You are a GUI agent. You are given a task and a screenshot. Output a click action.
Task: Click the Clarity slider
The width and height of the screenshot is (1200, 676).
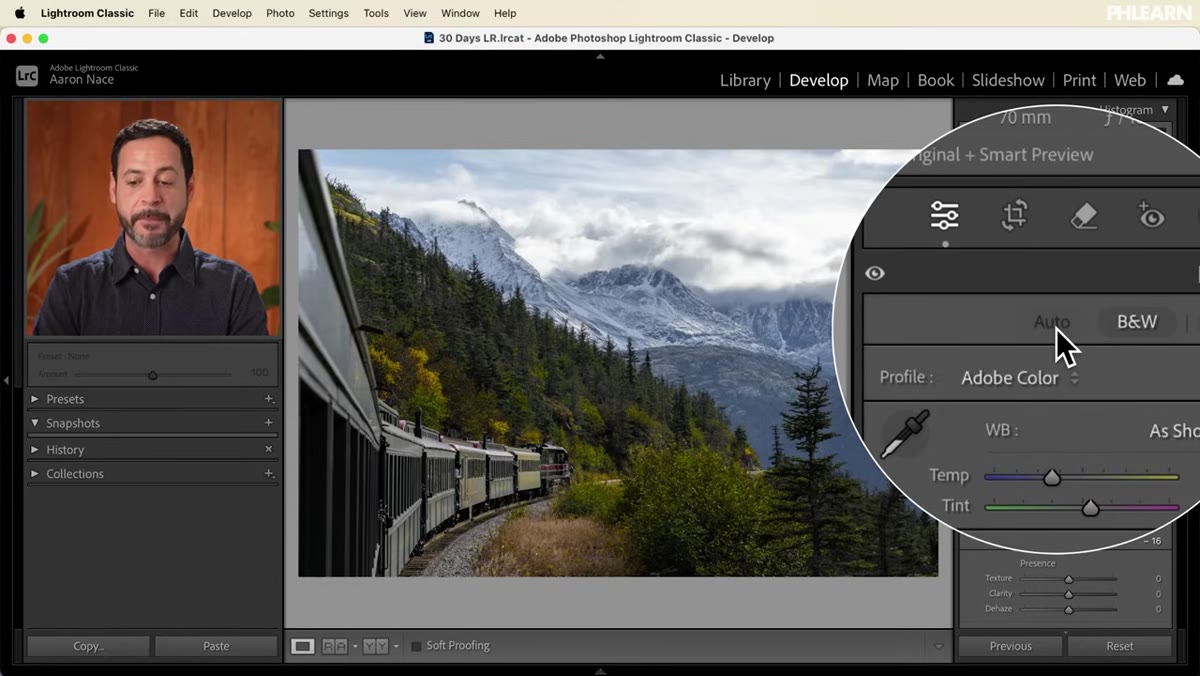(x=1068, y=594)
